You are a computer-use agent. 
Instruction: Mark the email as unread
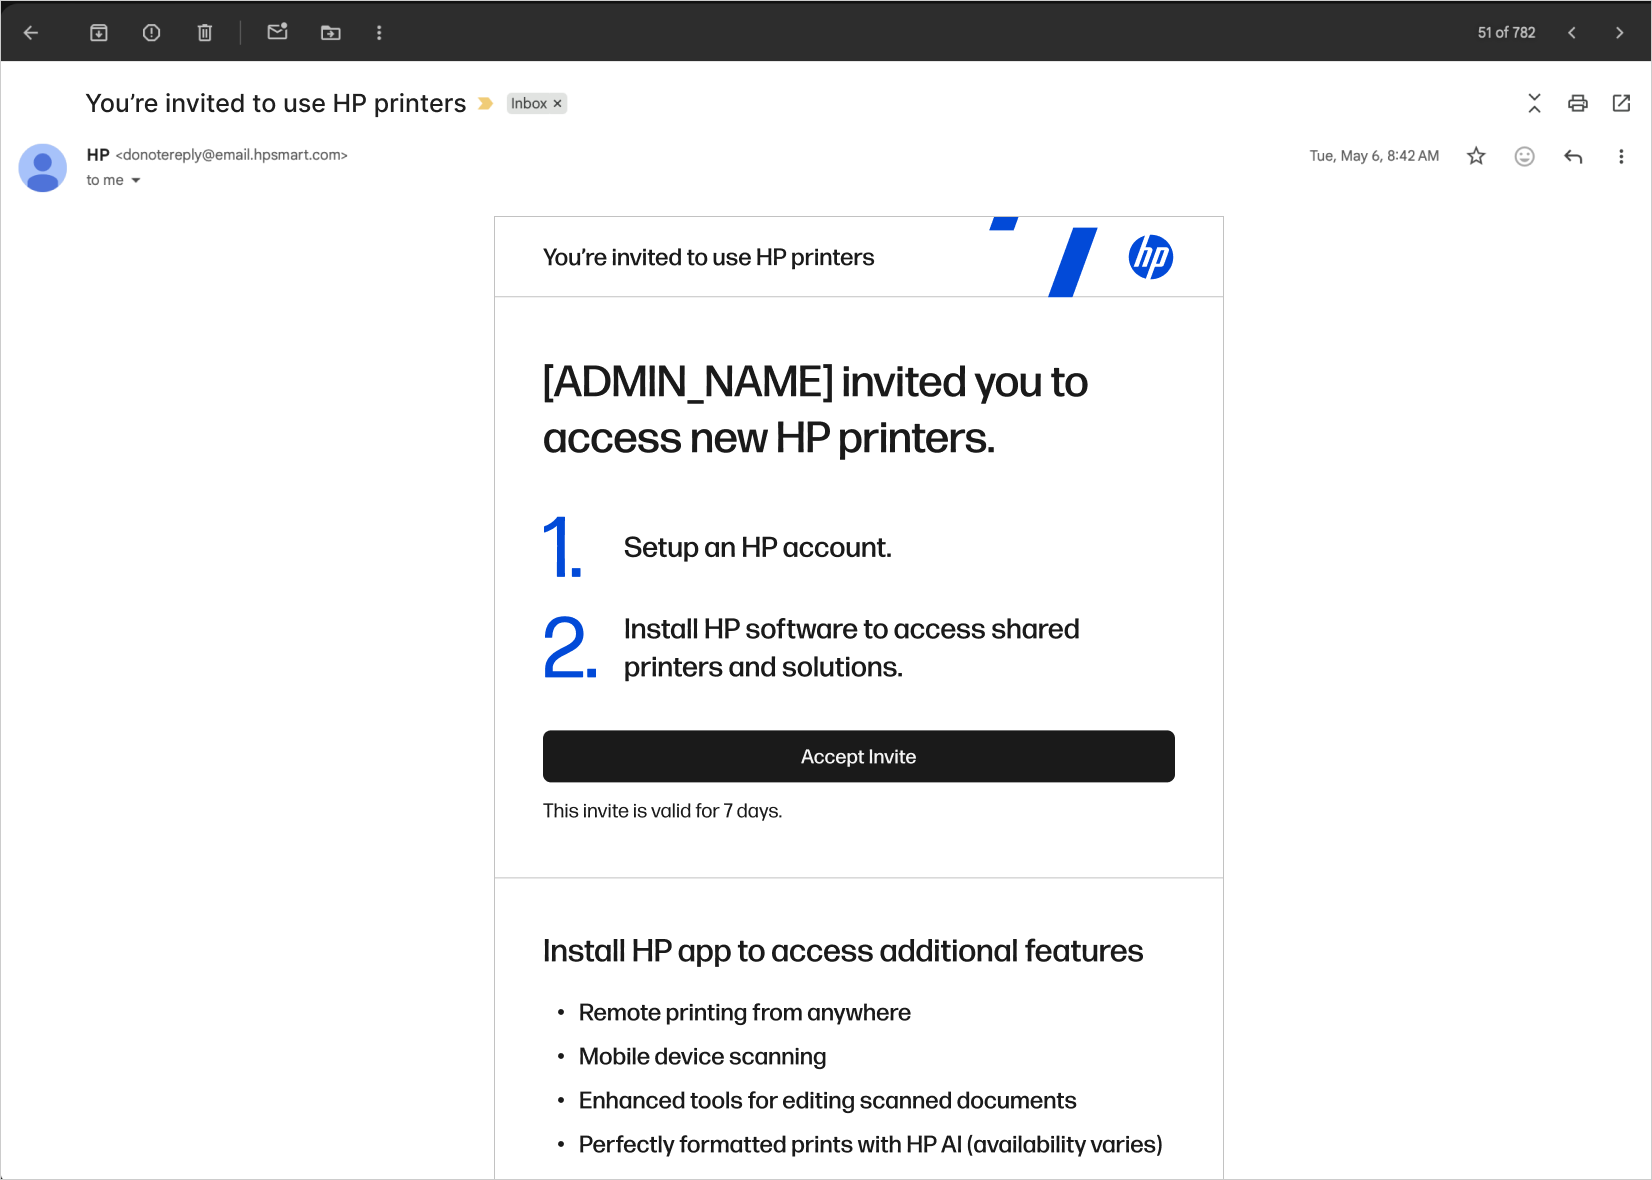(x=278, y=33)
